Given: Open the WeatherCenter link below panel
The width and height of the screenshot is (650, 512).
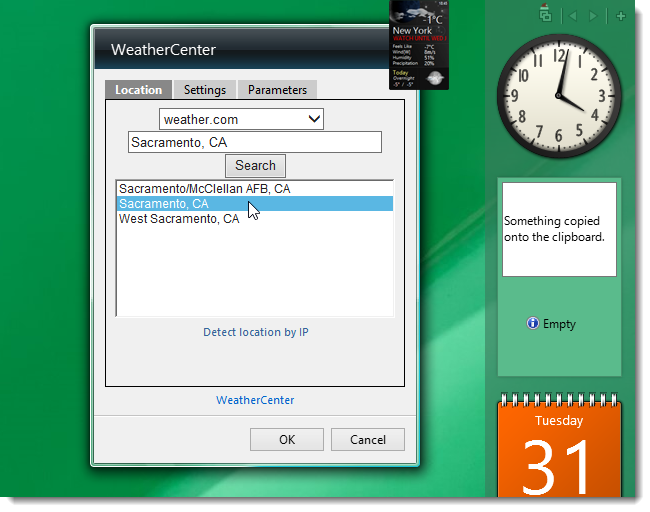Looking at the screenshot, I should (x=255, y=400).
